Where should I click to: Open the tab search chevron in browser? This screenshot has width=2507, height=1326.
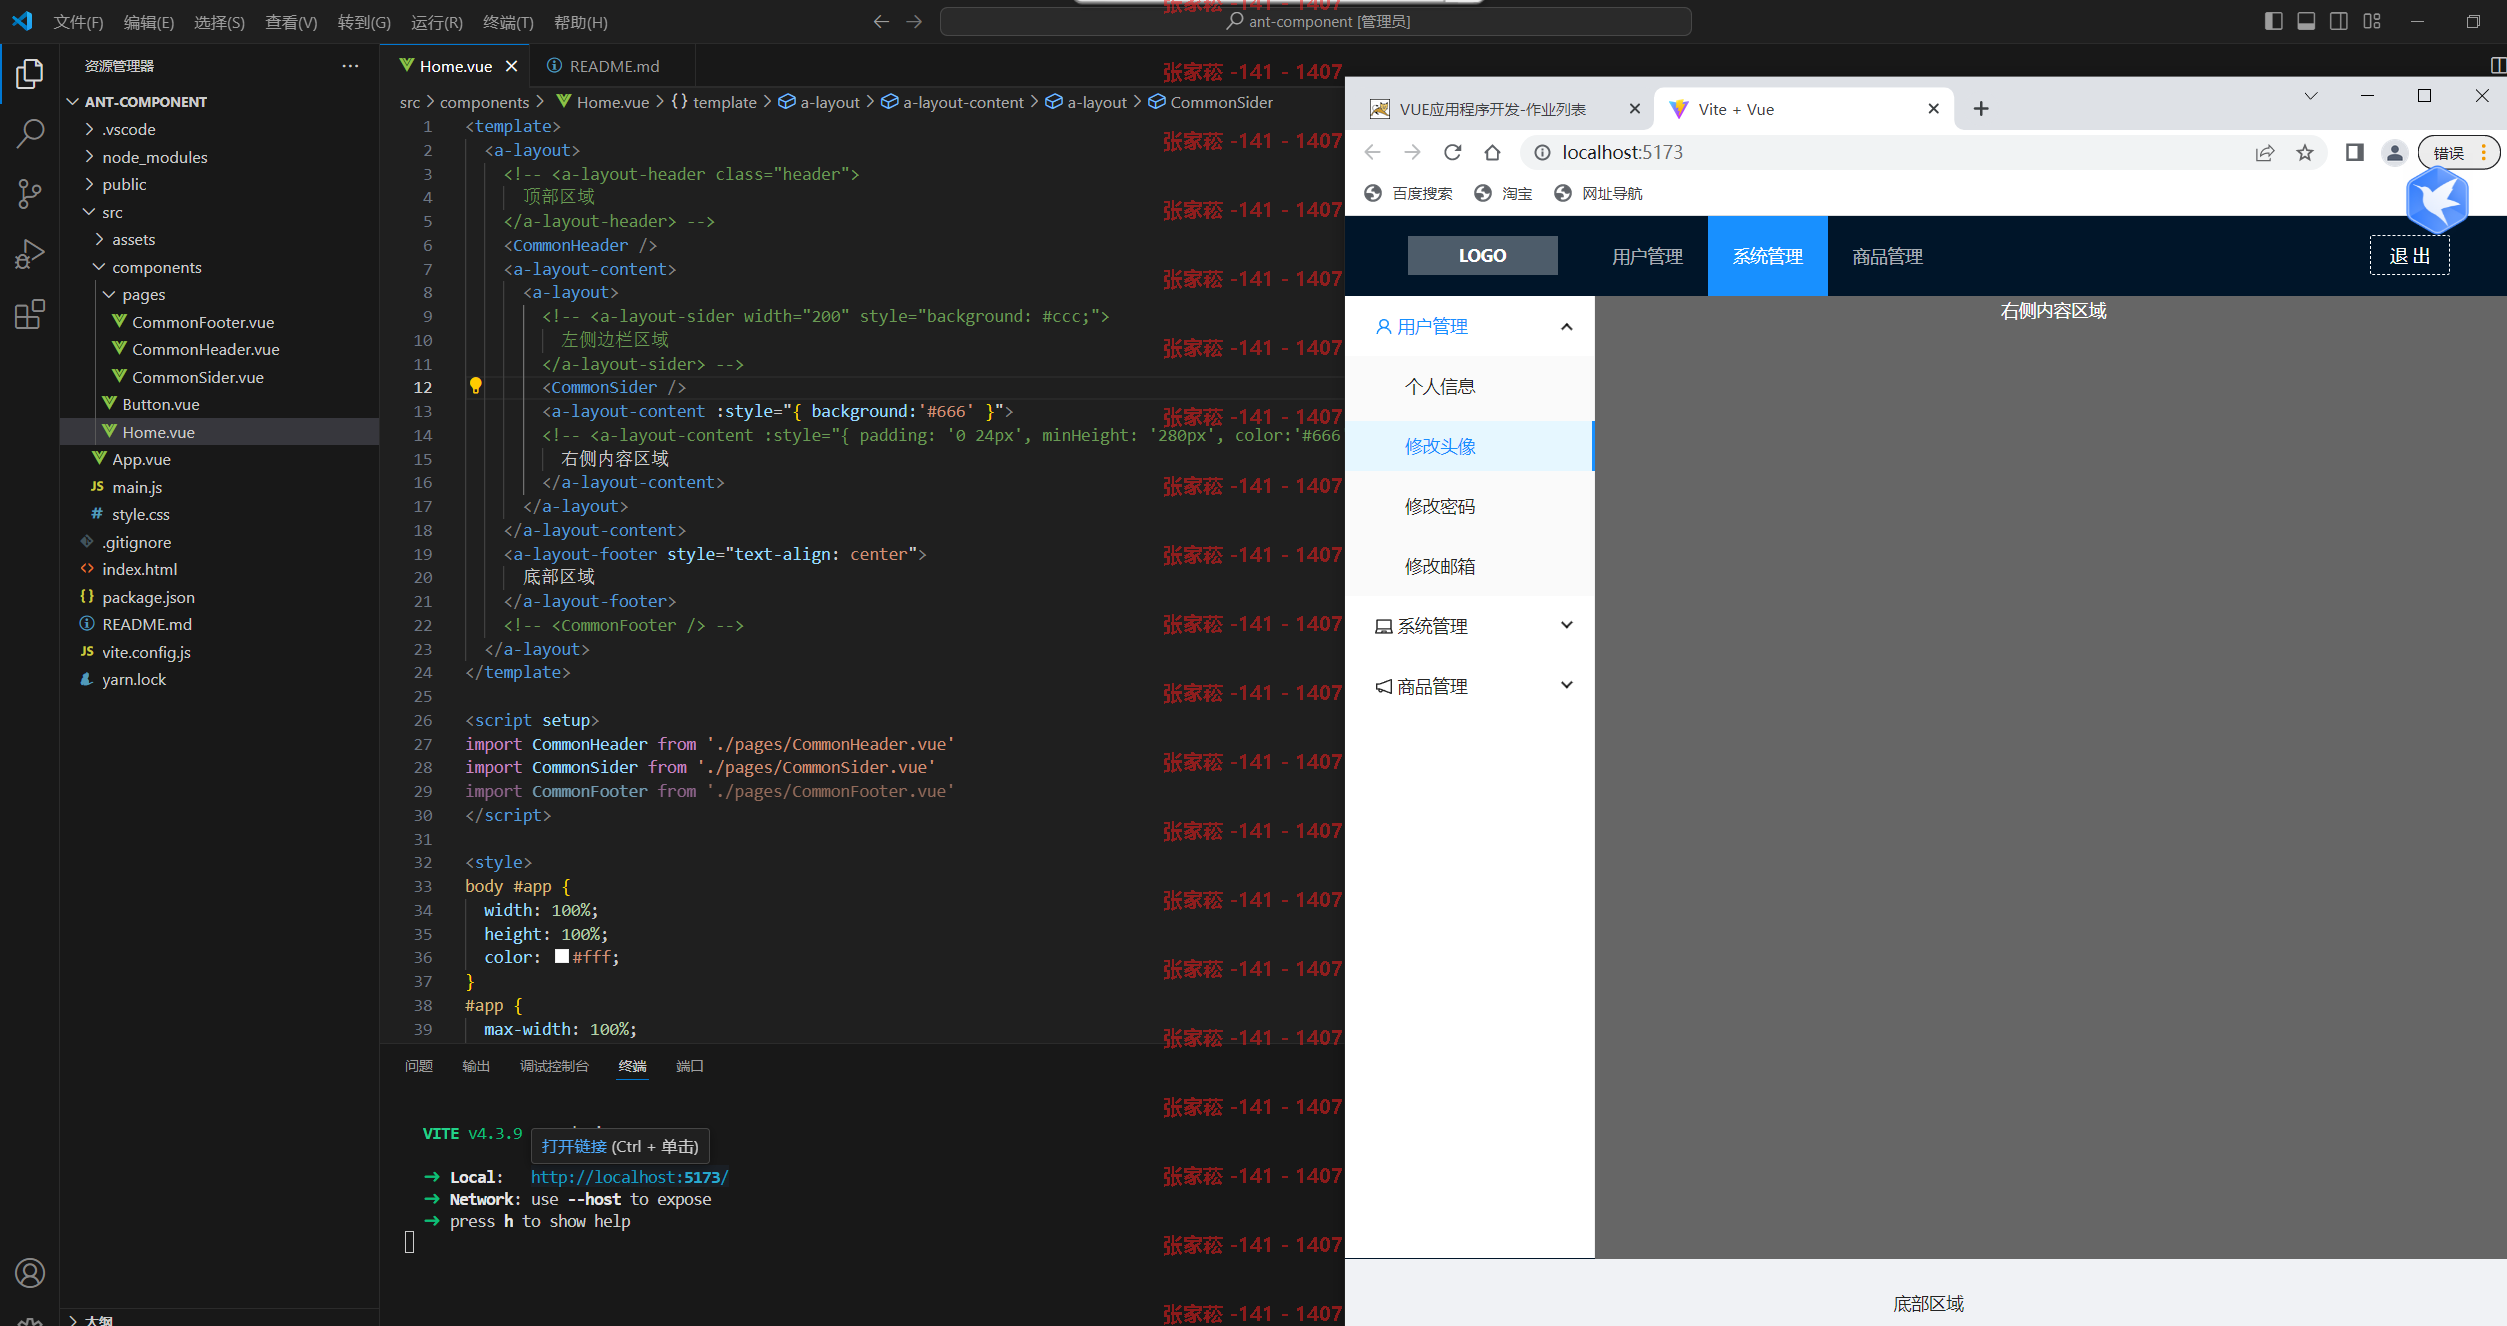tap(2311, 96)
